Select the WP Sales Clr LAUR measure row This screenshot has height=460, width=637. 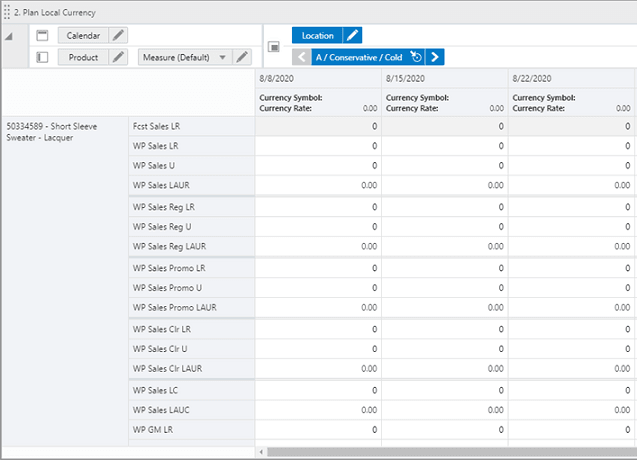(191, 369)
